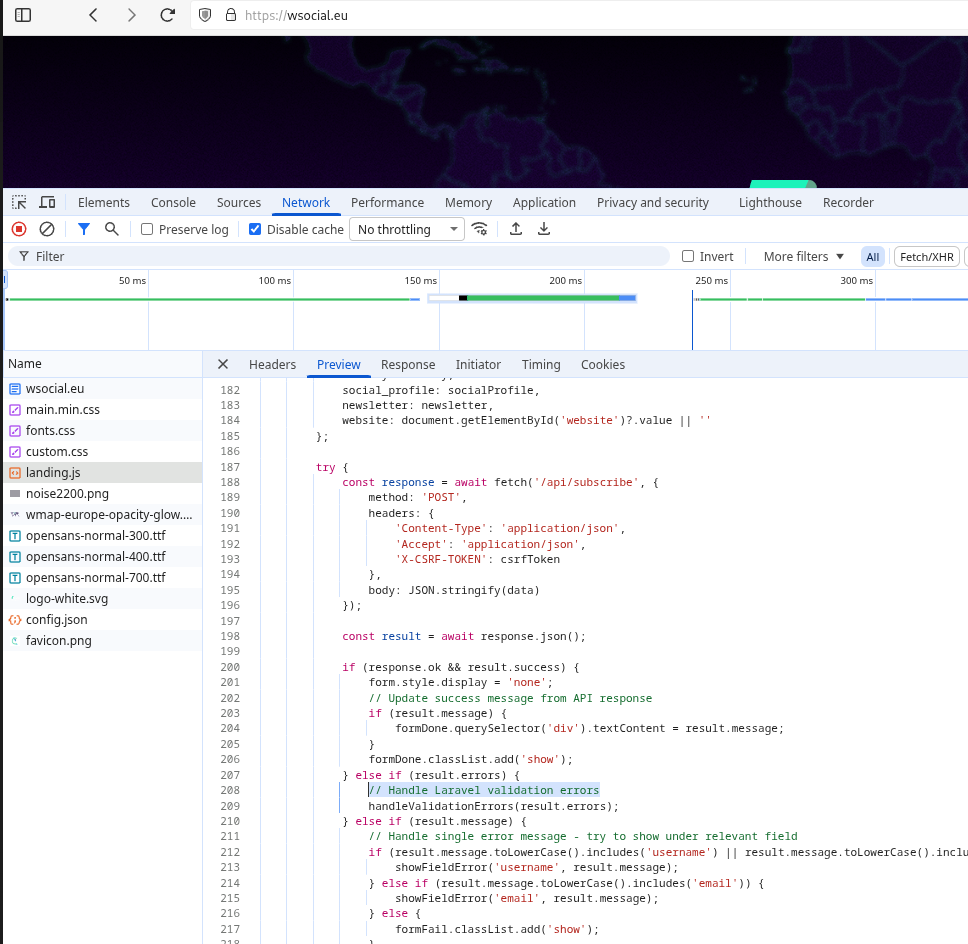This screenshot has height=944, width=968.
Task: Close the request details panel
Action: (x=223, y=365)
